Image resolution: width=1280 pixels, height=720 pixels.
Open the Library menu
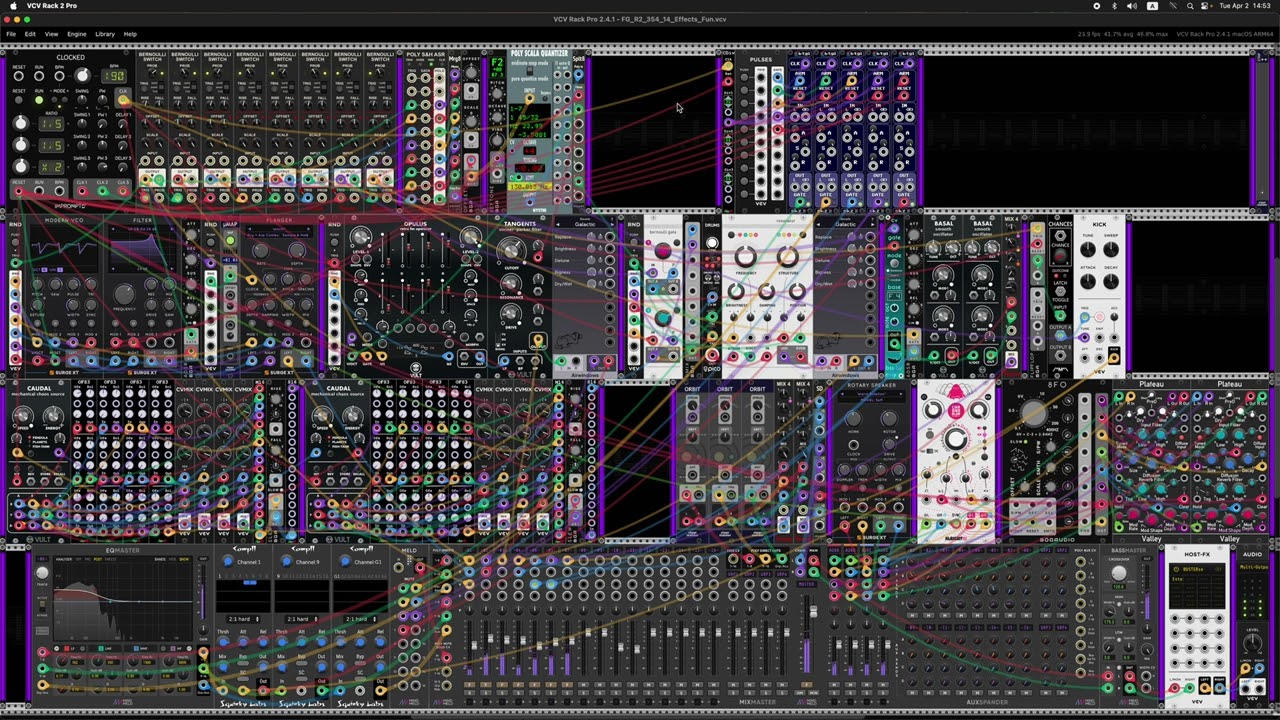click(105, 34)
